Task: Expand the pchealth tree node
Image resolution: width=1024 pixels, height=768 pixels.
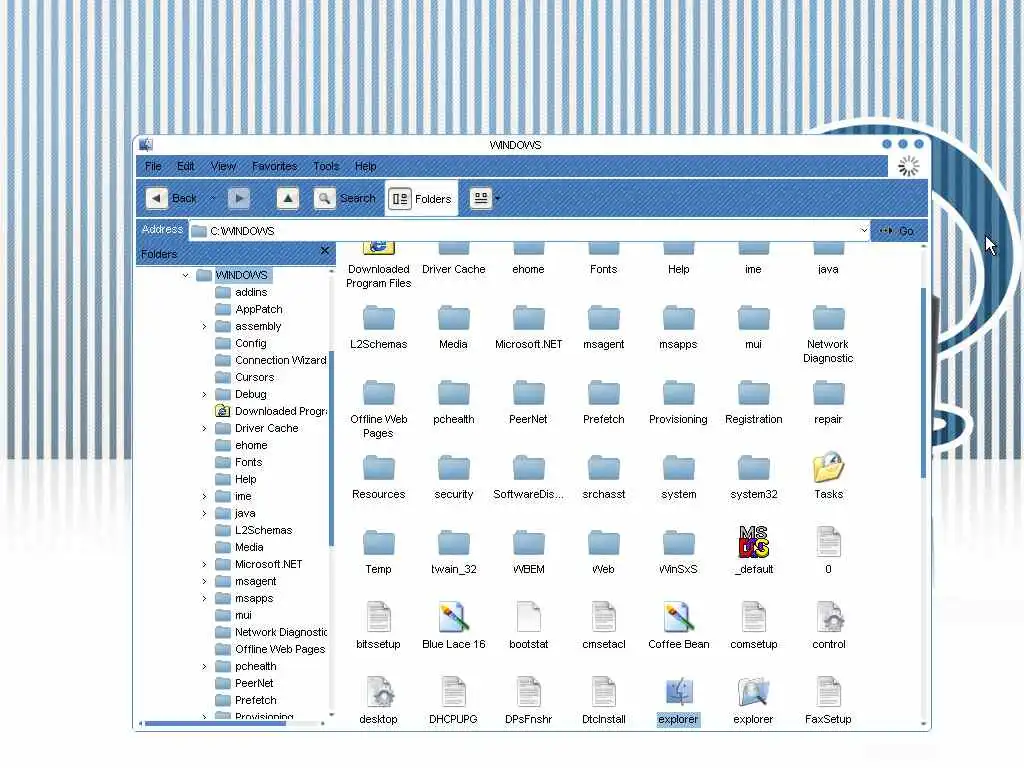Action: coord(204,666)
